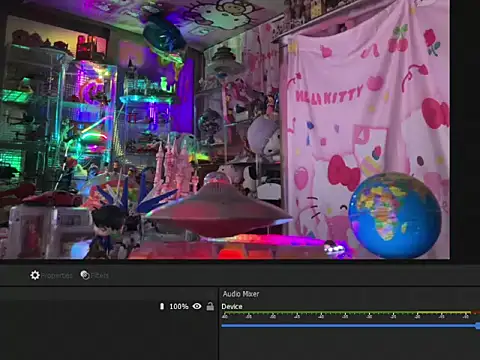Viewport: 480px width, 360px height.
Task: Open source Properties via the gear icon
Action: [x=35, y=275]
